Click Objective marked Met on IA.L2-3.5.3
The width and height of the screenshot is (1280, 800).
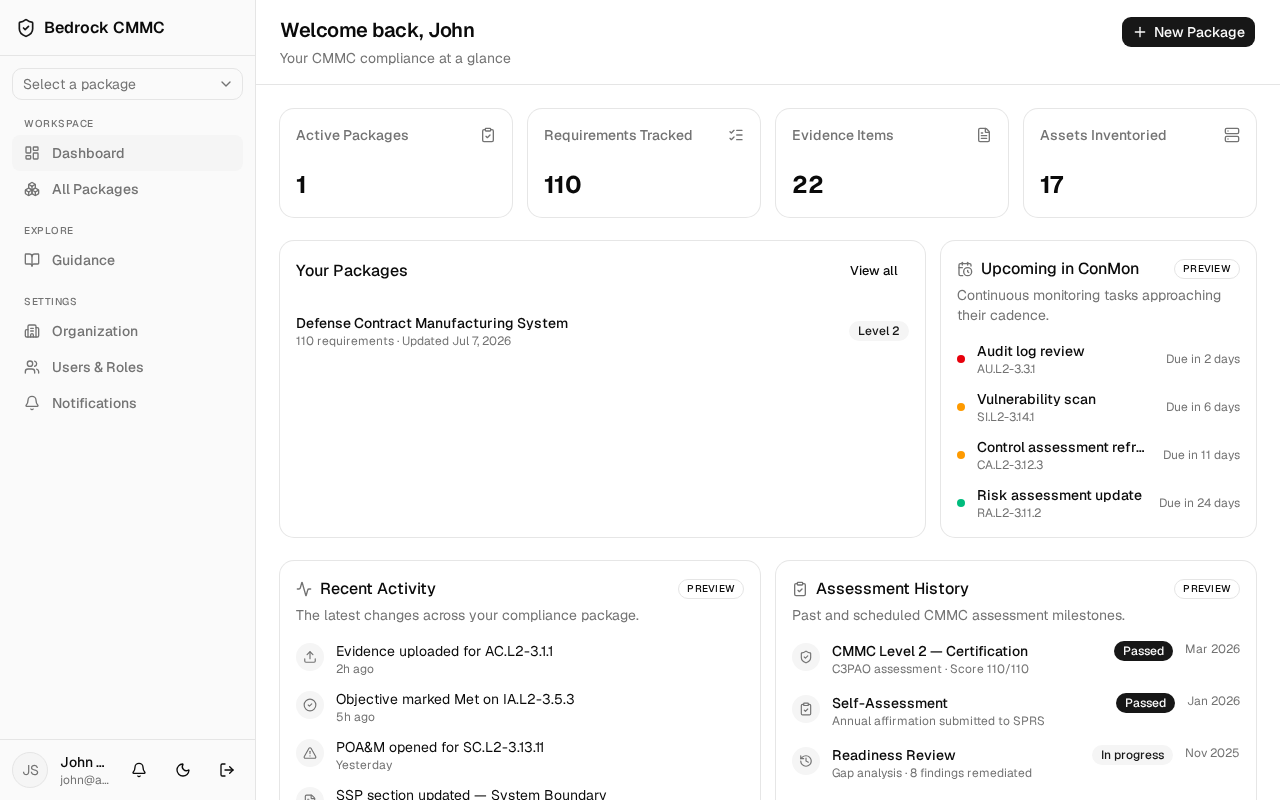click(455, 699)
